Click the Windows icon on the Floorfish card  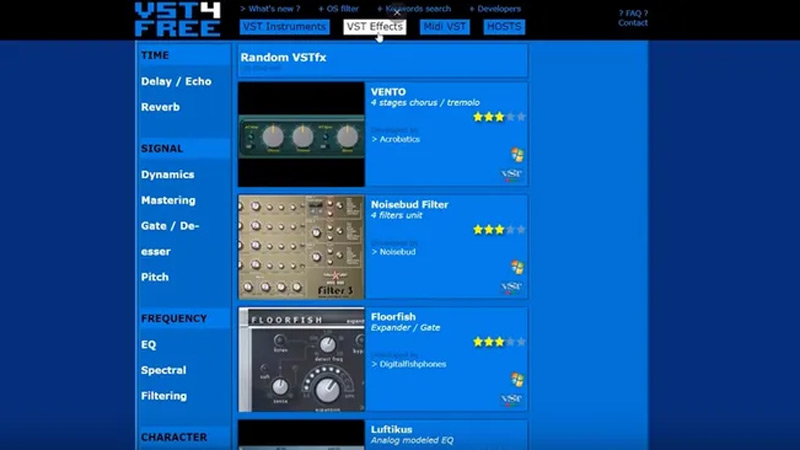point(516,379)
